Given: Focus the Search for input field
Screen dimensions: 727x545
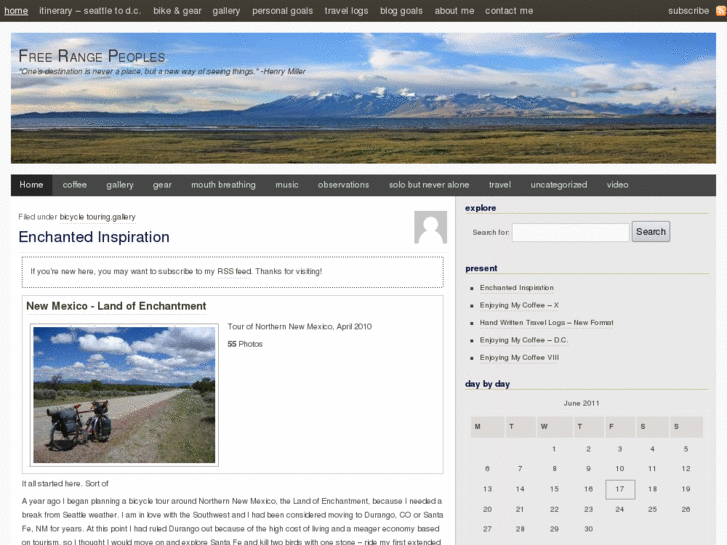Looking at the screenshot, I should pos(570,232).
